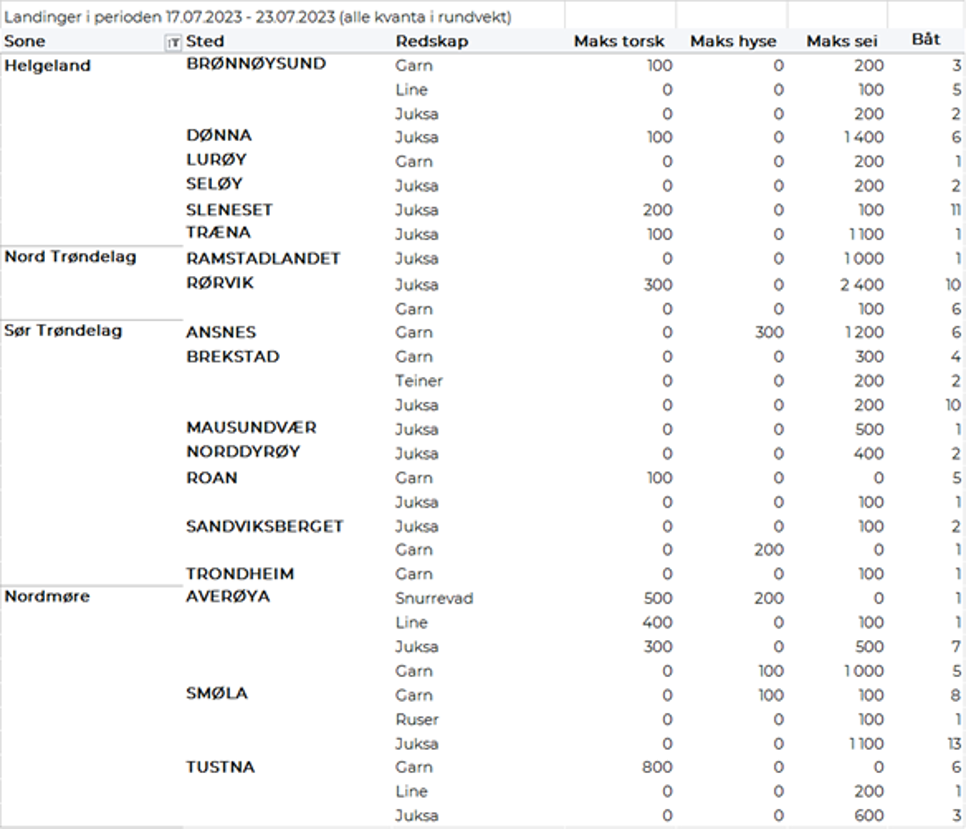This screenshot has width=966, height=829.
Task: Click the 800 Maks torsk value for TUSTNA
Action: (x=658, y=767)
